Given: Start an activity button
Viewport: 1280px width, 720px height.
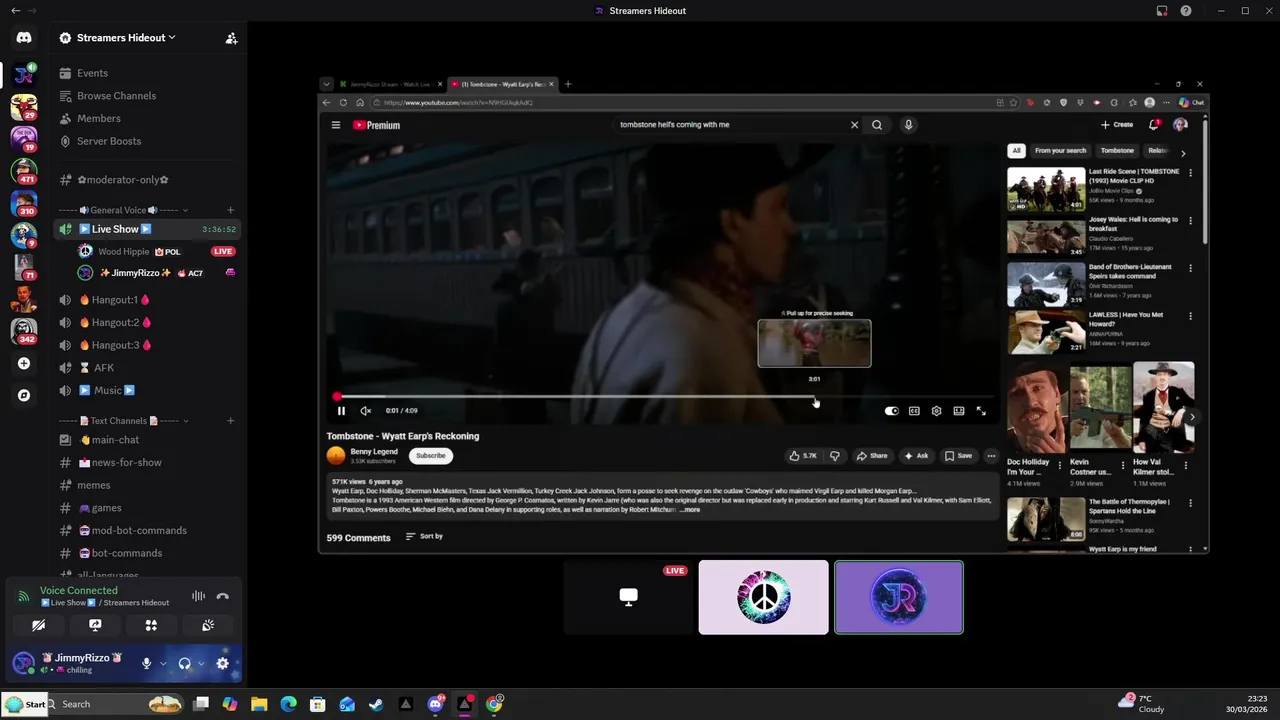Looking at the screenshot, I should 151,625.
